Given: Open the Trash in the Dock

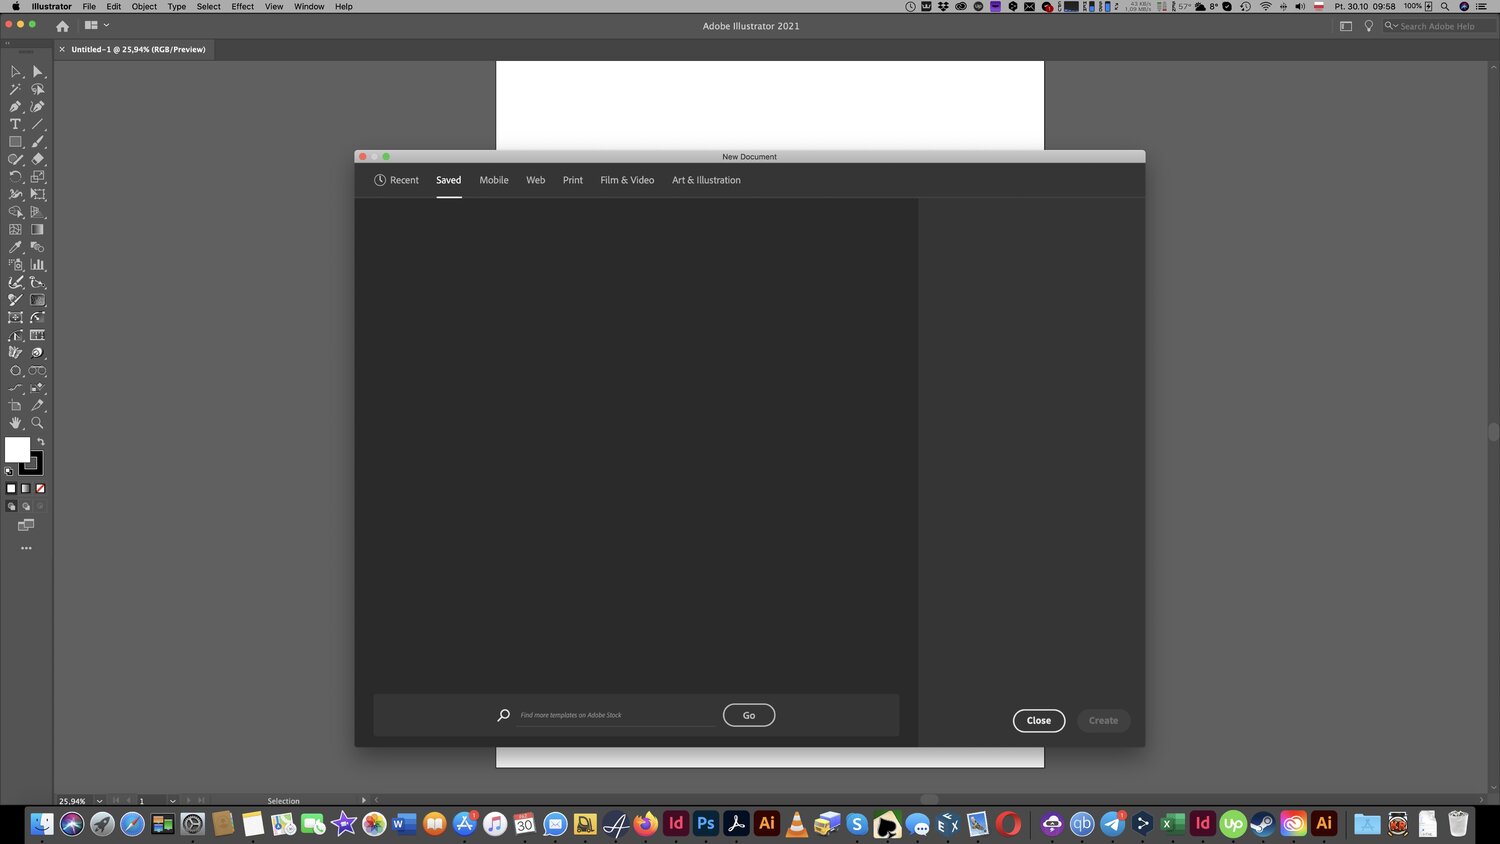Looking at the screenshot, I should pos(1458,823).
